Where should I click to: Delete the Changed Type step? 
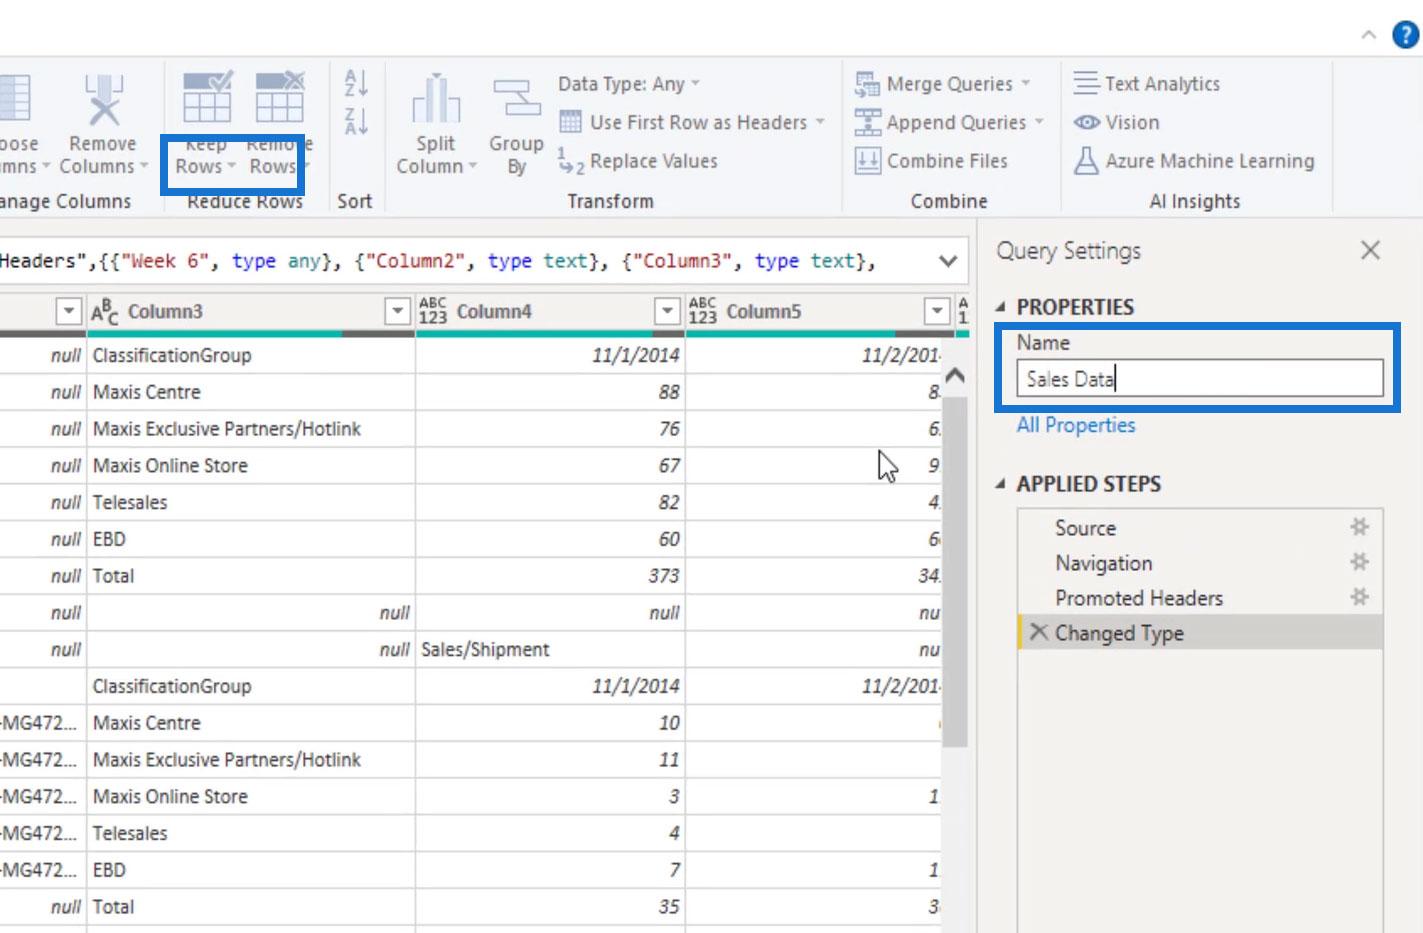1039,632
